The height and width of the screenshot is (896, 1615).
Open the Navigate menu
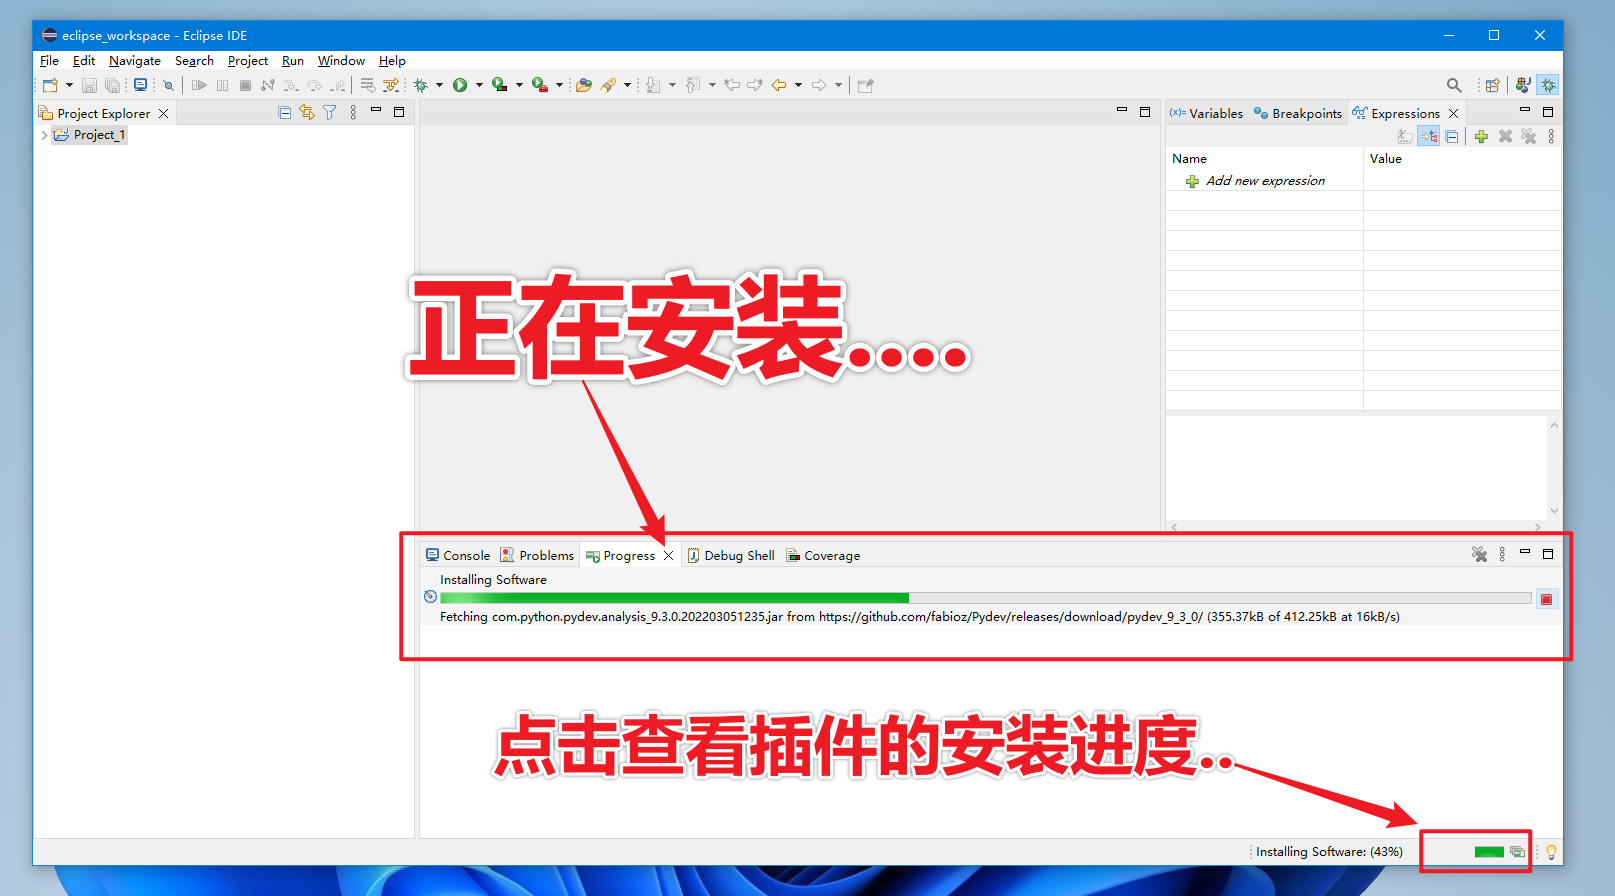tap(135, 61)
